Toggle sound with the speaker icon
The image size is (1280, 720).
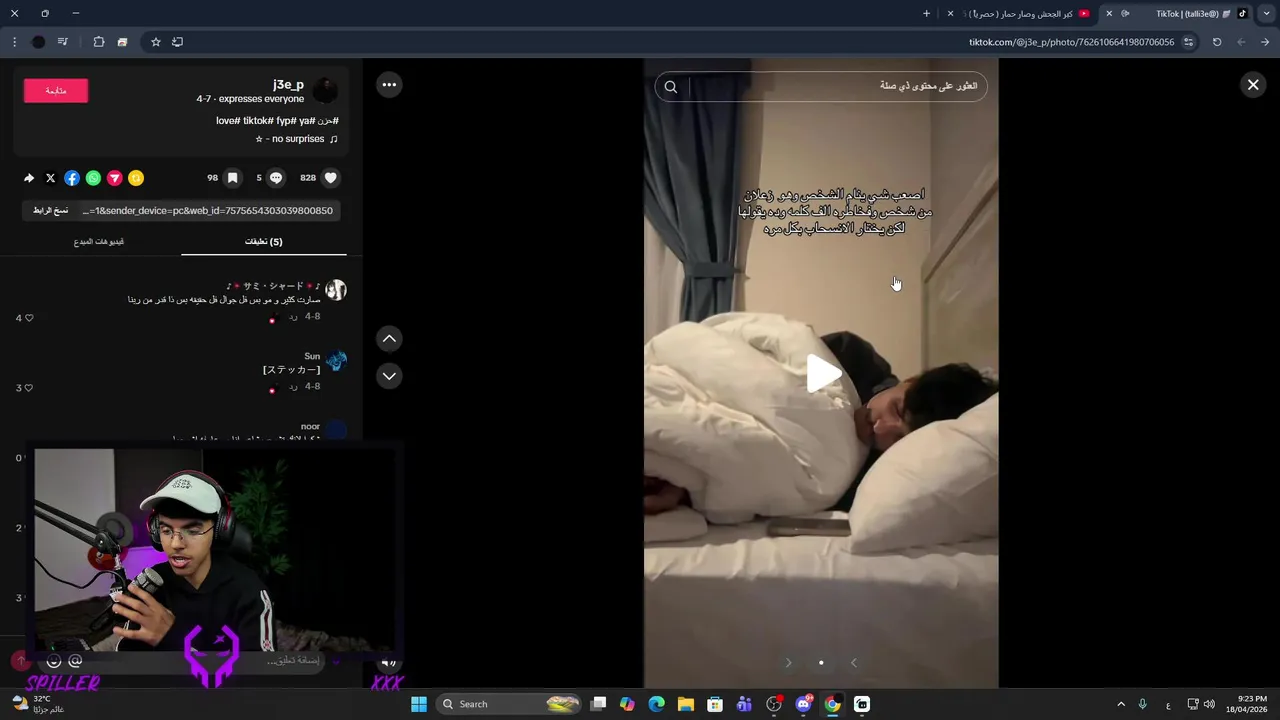tap(389, 661)
